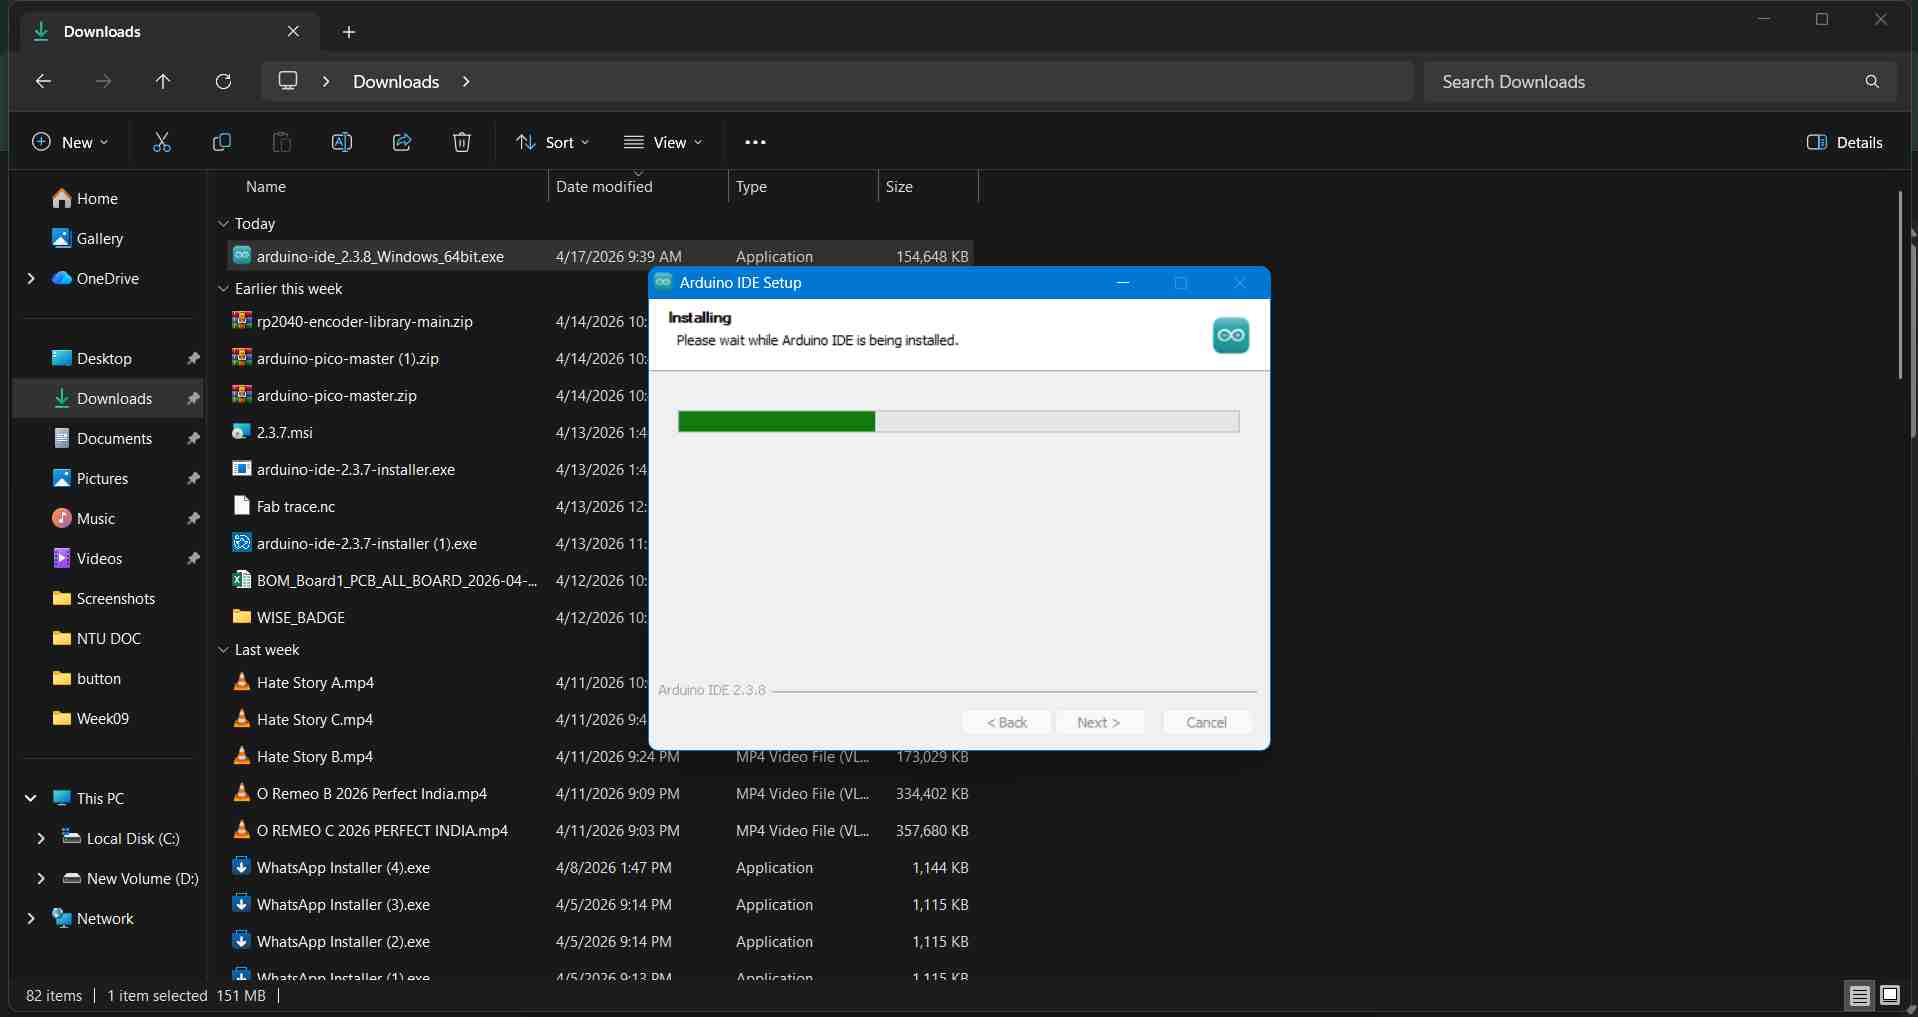The width and height of the screenshot is (1918, 1017).
Task: Click the 2.3.7.msi installer file icon
Action: (241, 431)
